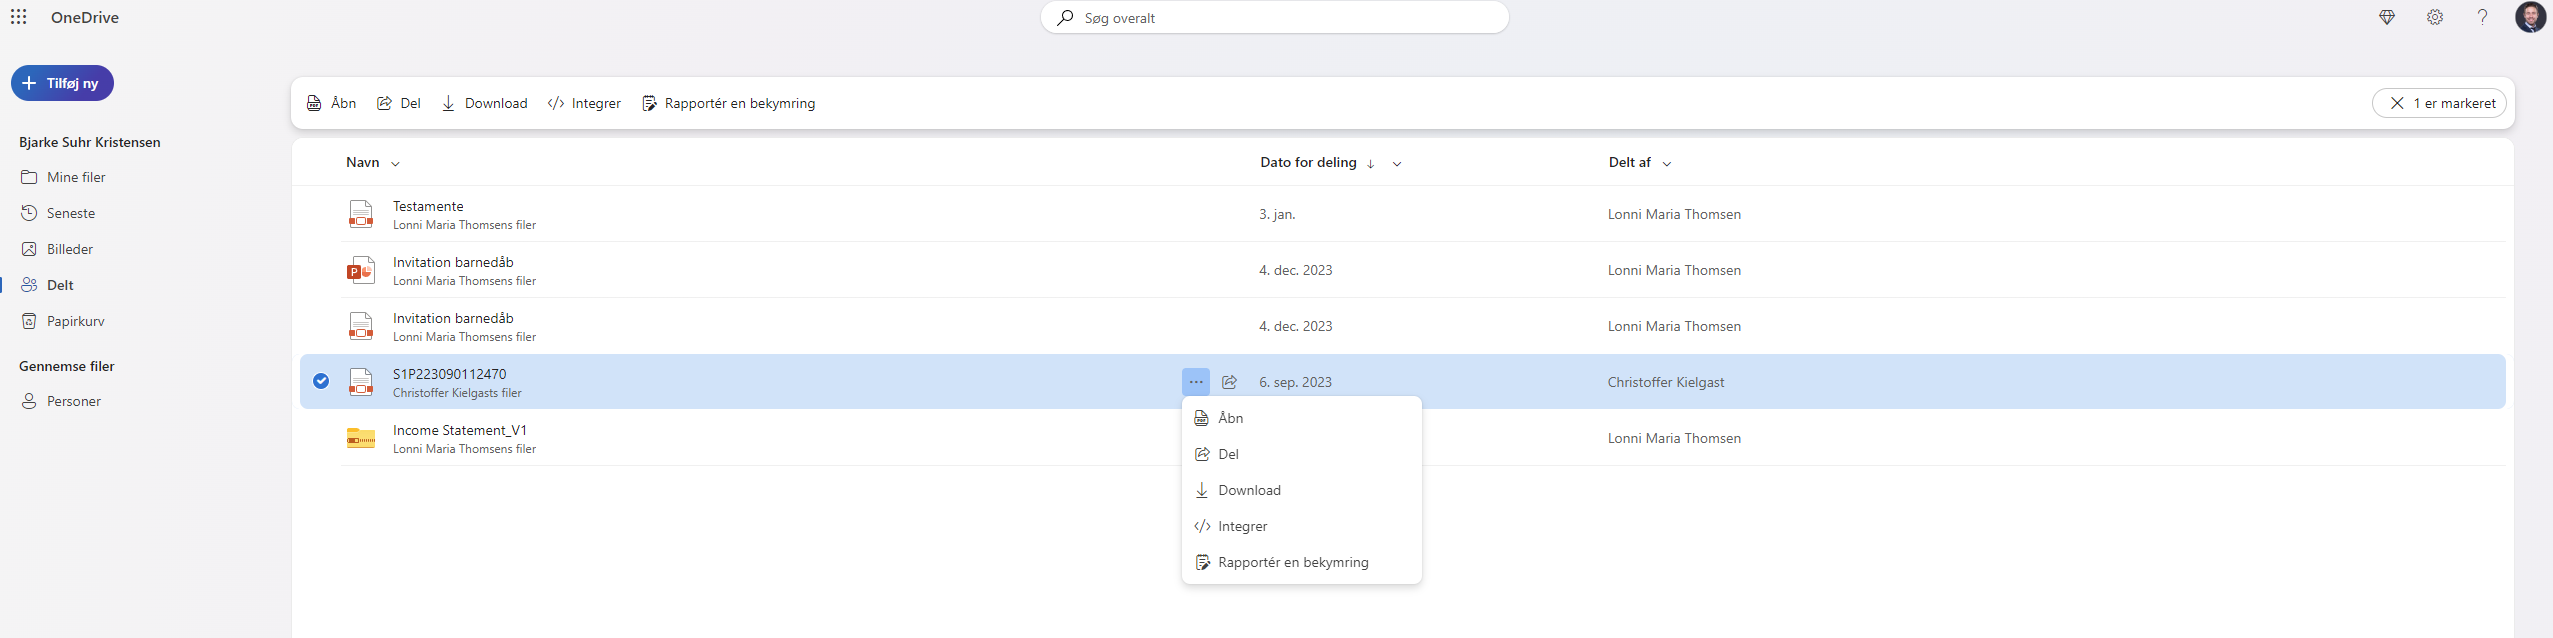Screen dimensions: 2553x638
Task: Choose Del in the context menu
Action: [x=1302, y=454]
